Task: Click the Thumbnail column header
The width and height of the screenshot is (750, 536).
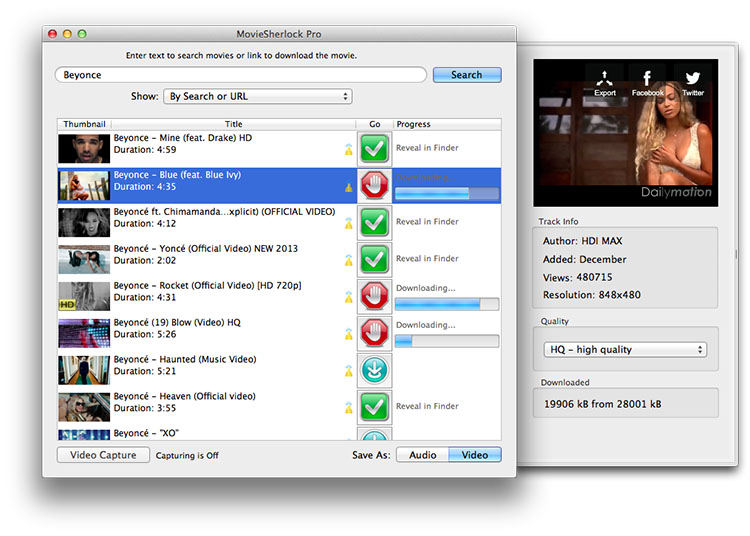Action: click(x=84, y=124)
